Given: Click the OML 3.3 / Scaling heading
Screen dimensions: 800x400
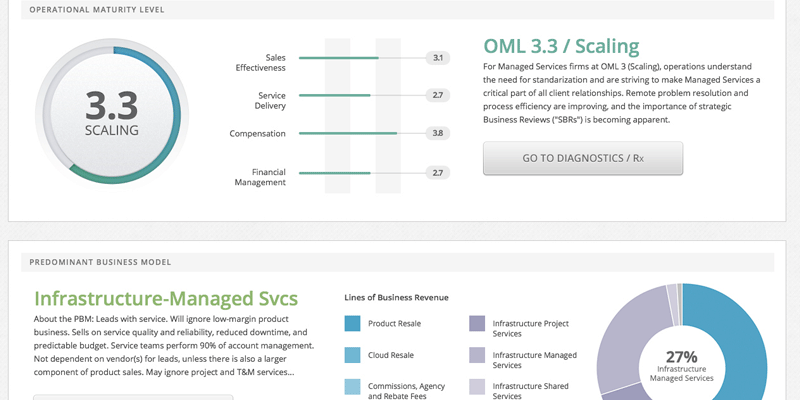Looking at the screenshot, I should point(561,46).
